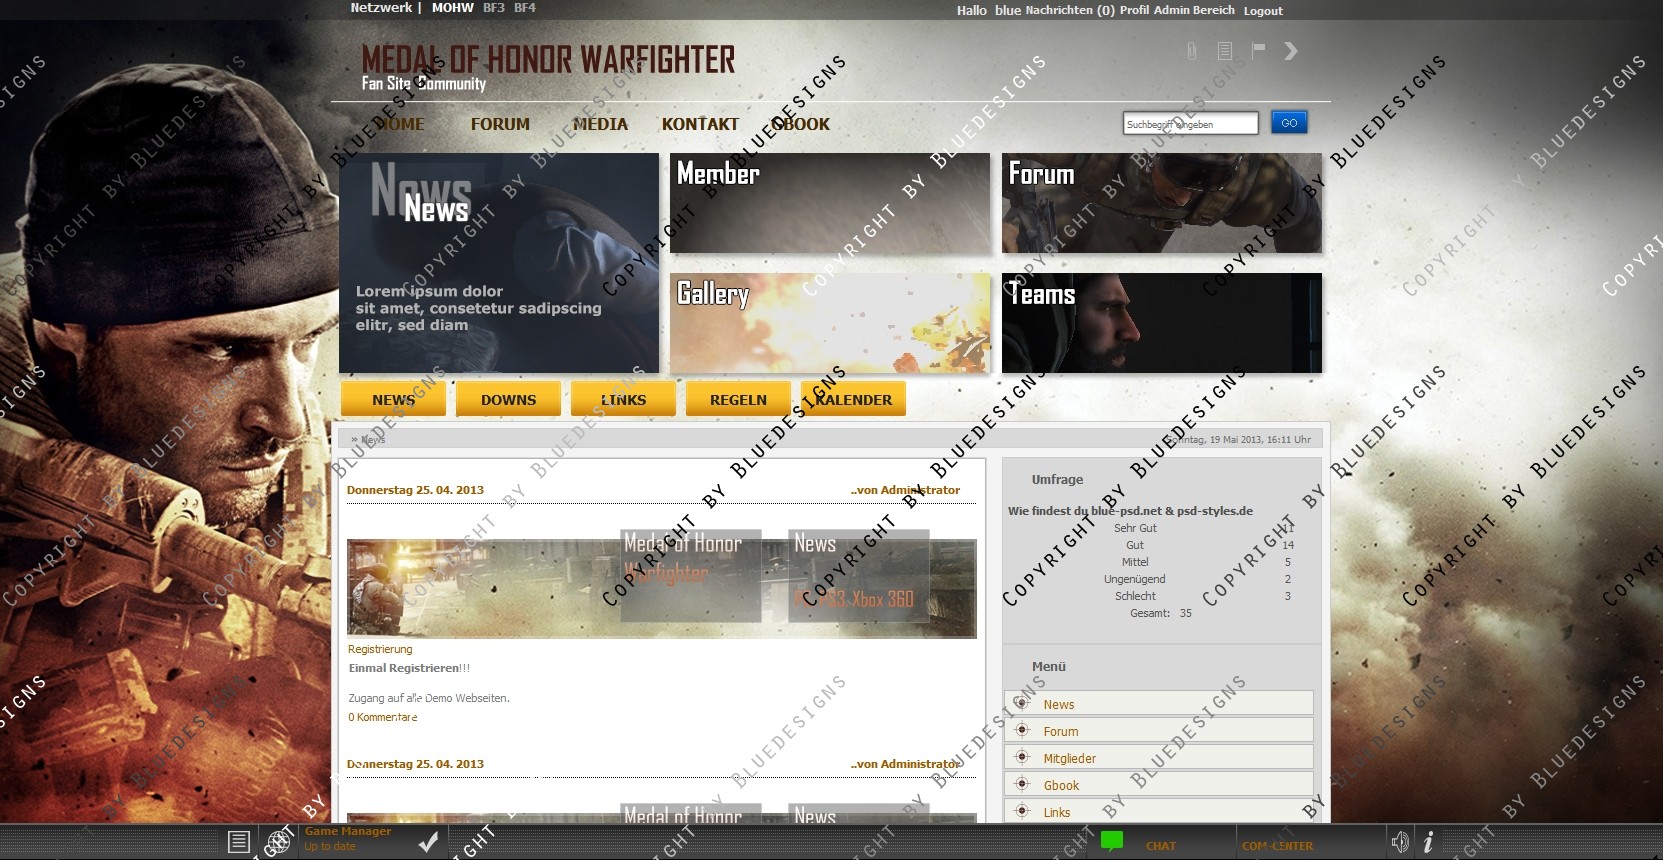Click Gbook in the Menü sidebar
This screenshot has width=1663, height=860.
click(1061, 785)
